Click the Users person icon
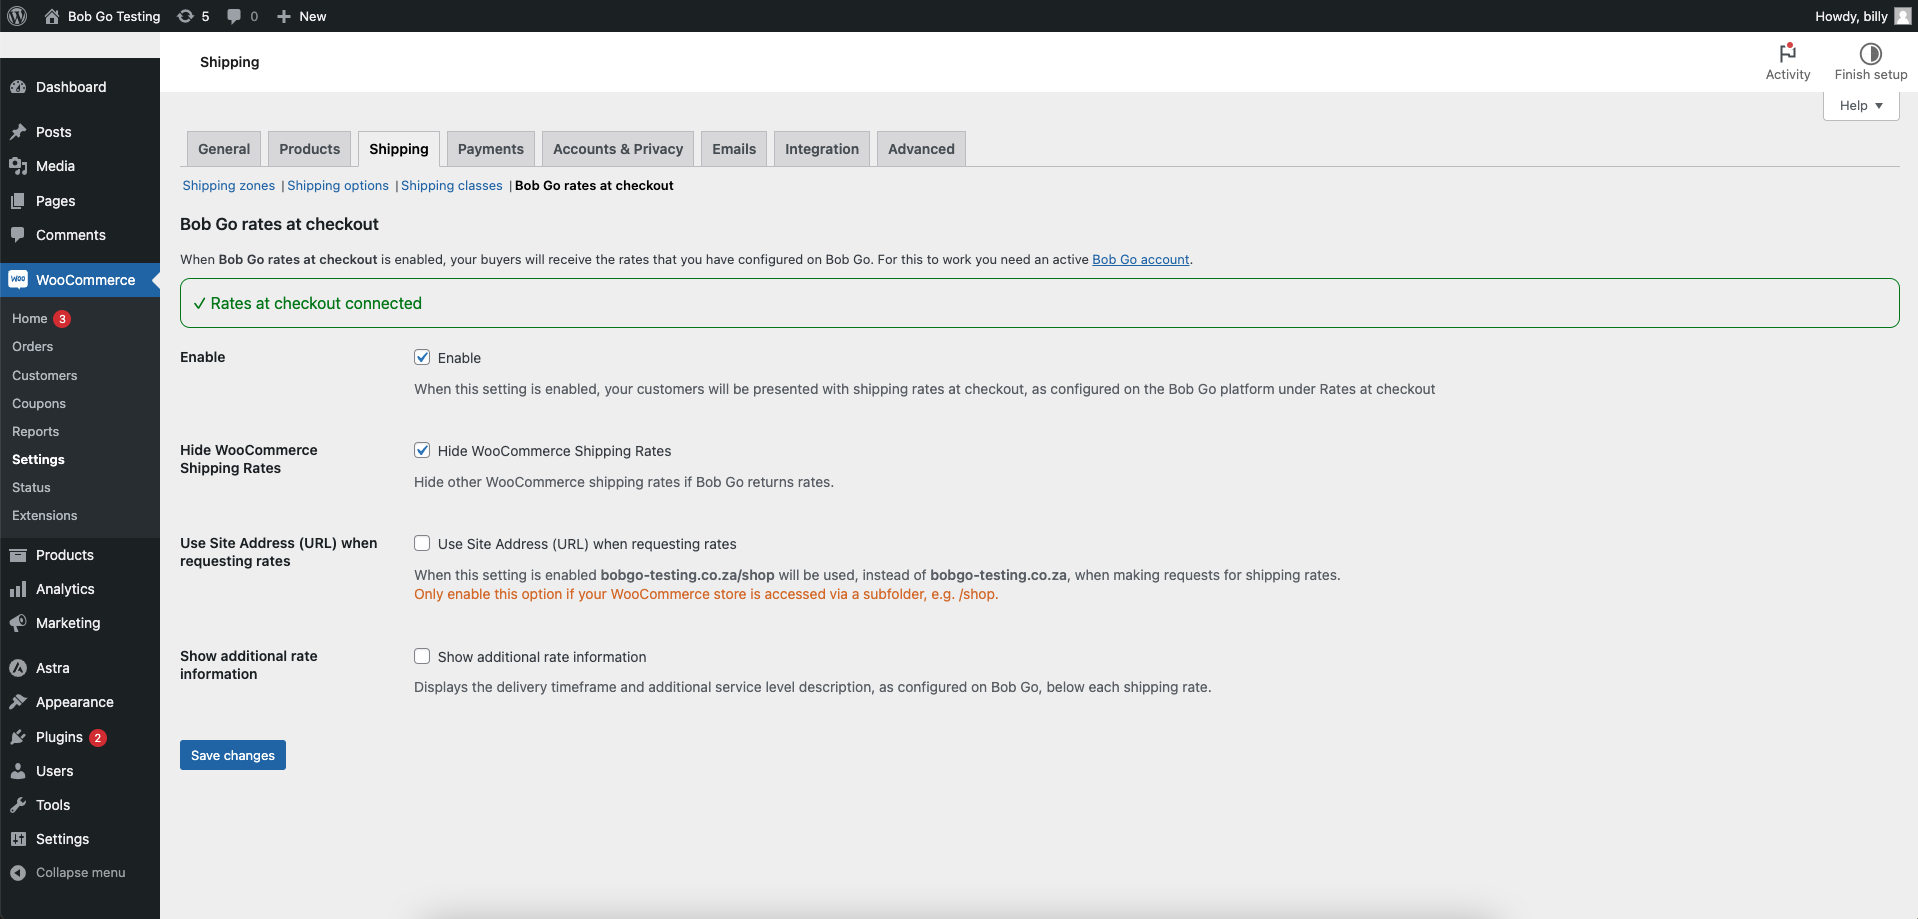 [18, 771]
